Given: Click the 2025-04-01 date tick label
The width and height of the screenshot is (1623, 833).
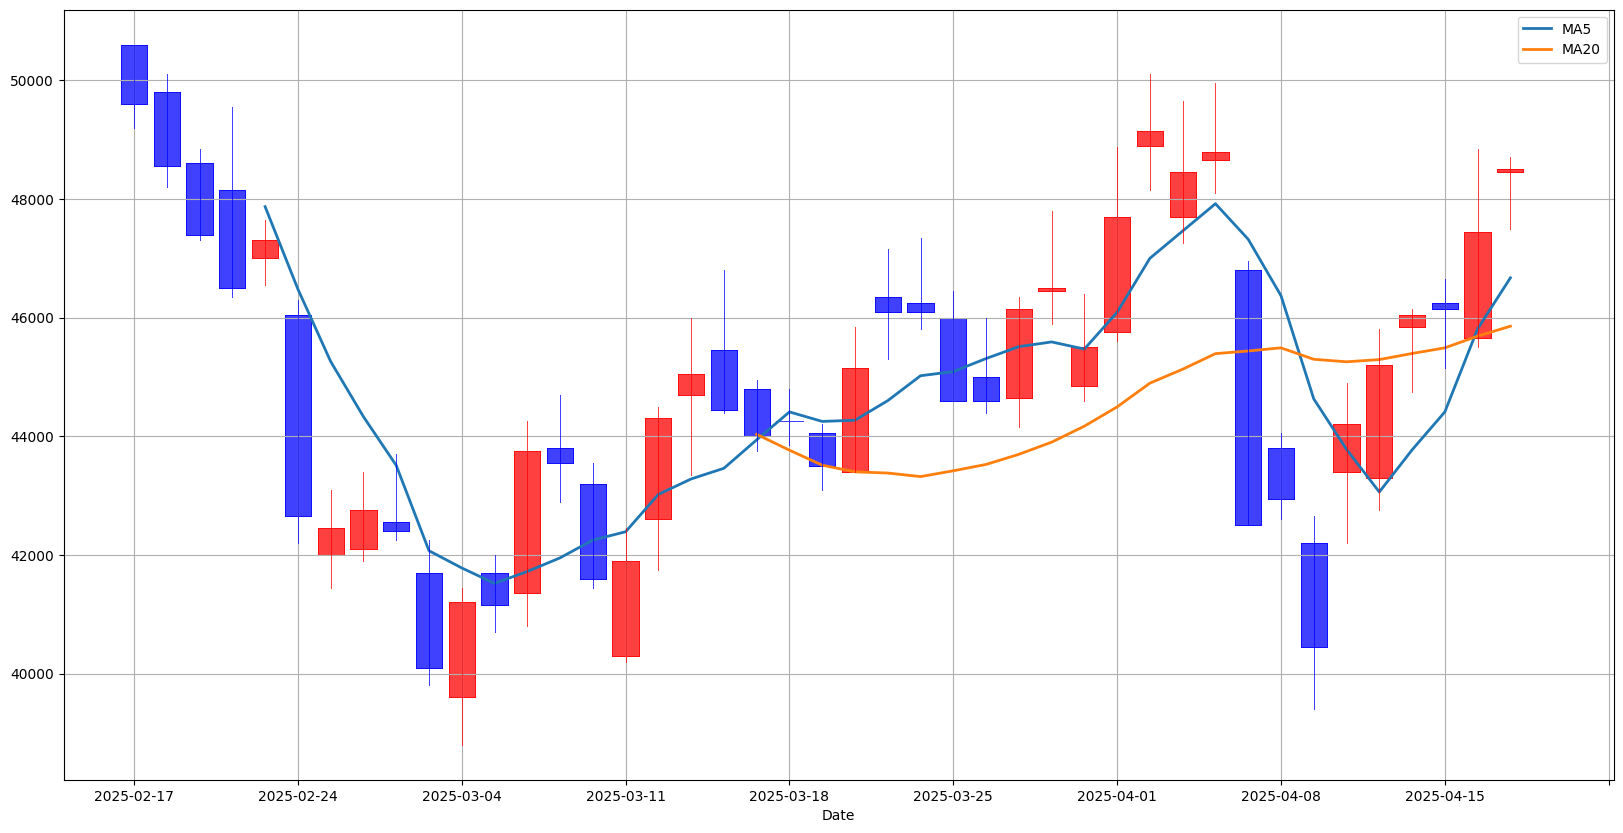Looking at the screenshot, I should pyautogui.click(x=1117, y=797).
